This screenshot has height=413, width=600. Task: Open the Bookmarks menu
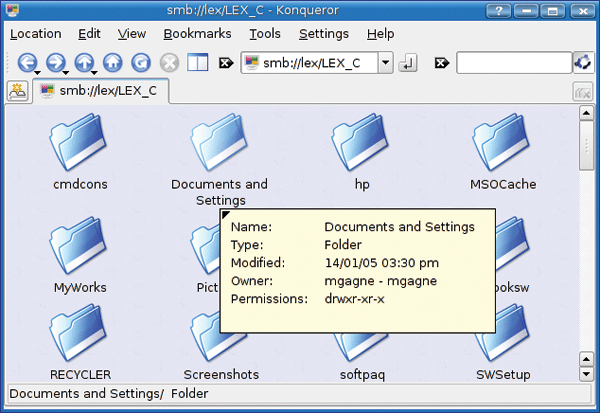click(x=197, y=33)
